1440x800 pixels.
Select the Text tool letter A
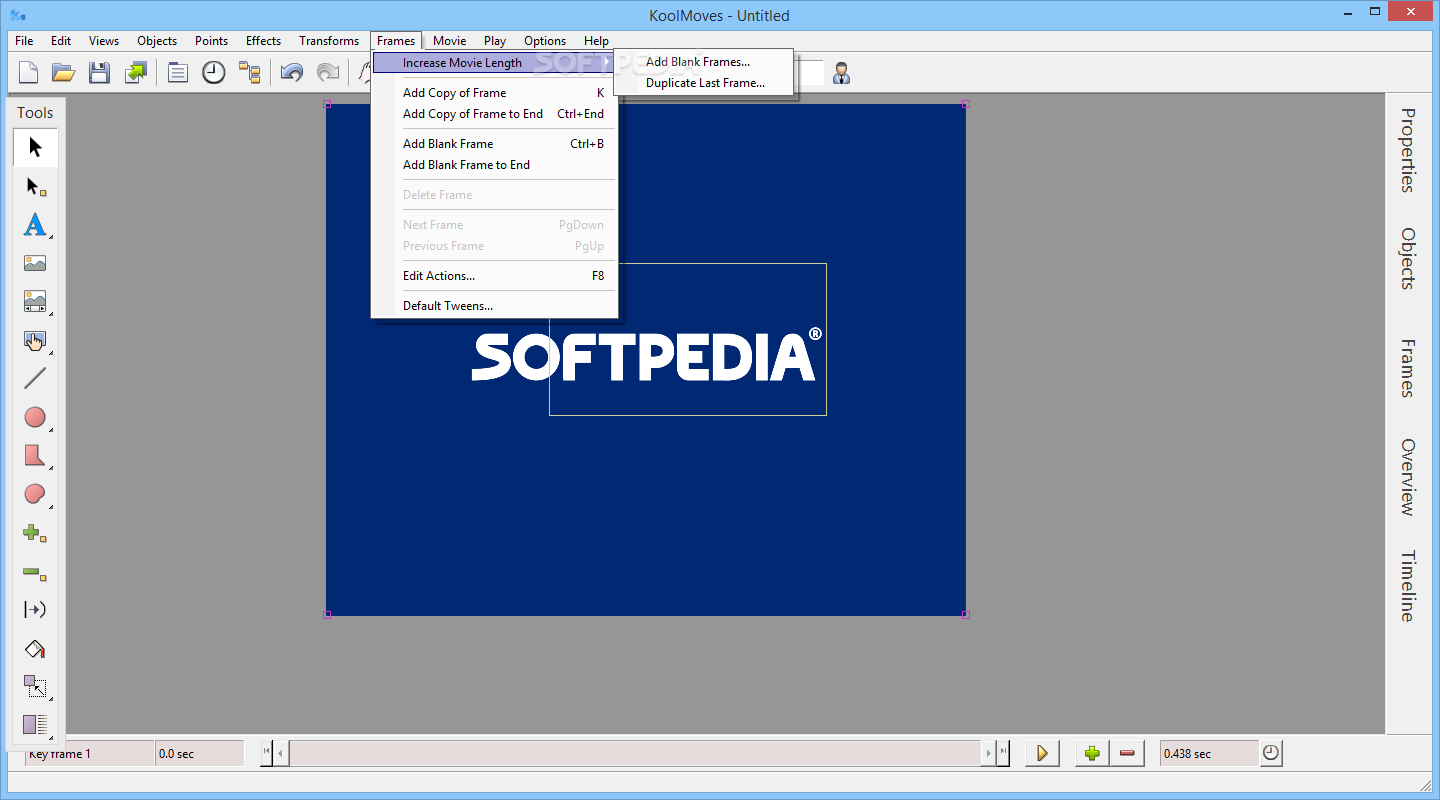pyautogui.click(x=35, y=225)
